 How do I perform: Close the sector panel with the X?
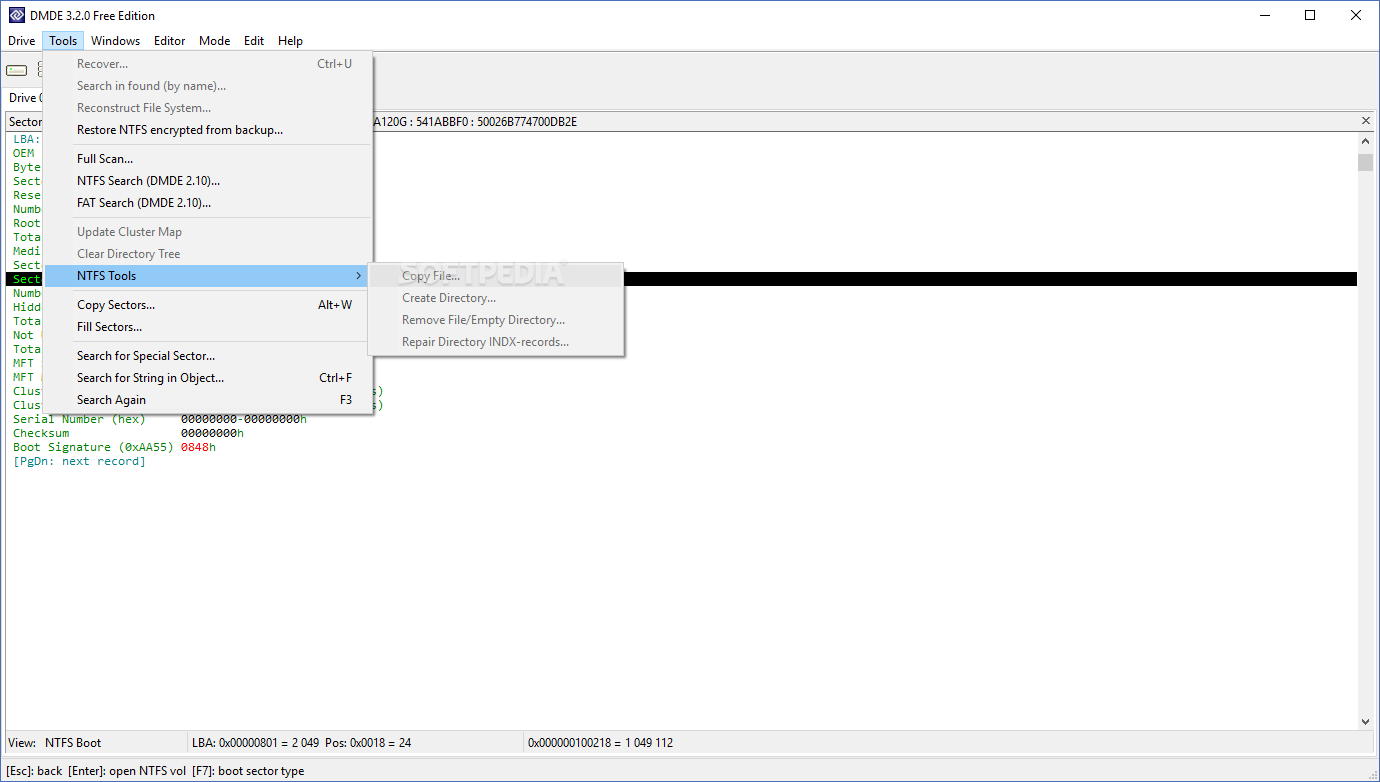[1366, 121]
